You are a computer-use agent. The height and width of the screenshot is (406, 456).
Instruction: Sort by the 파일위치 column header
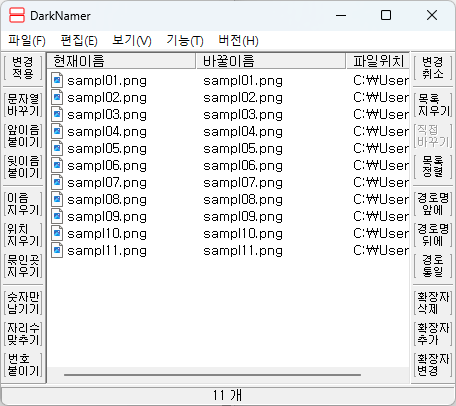(x=378, y=61)
